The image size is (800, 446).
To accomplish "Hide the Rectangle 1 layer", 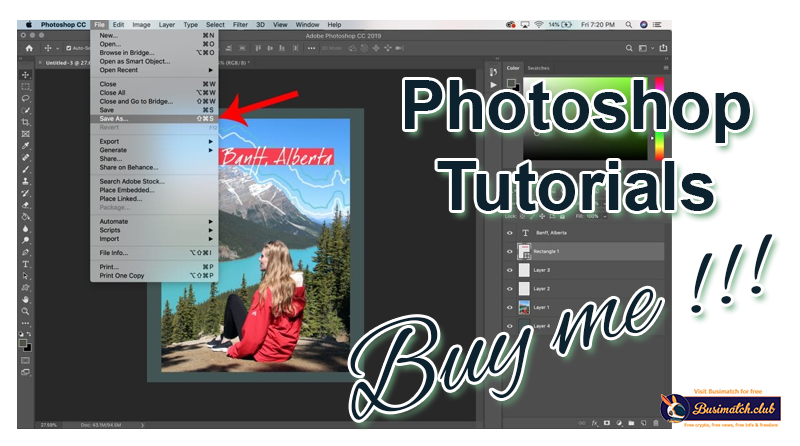I will (510, 251).
